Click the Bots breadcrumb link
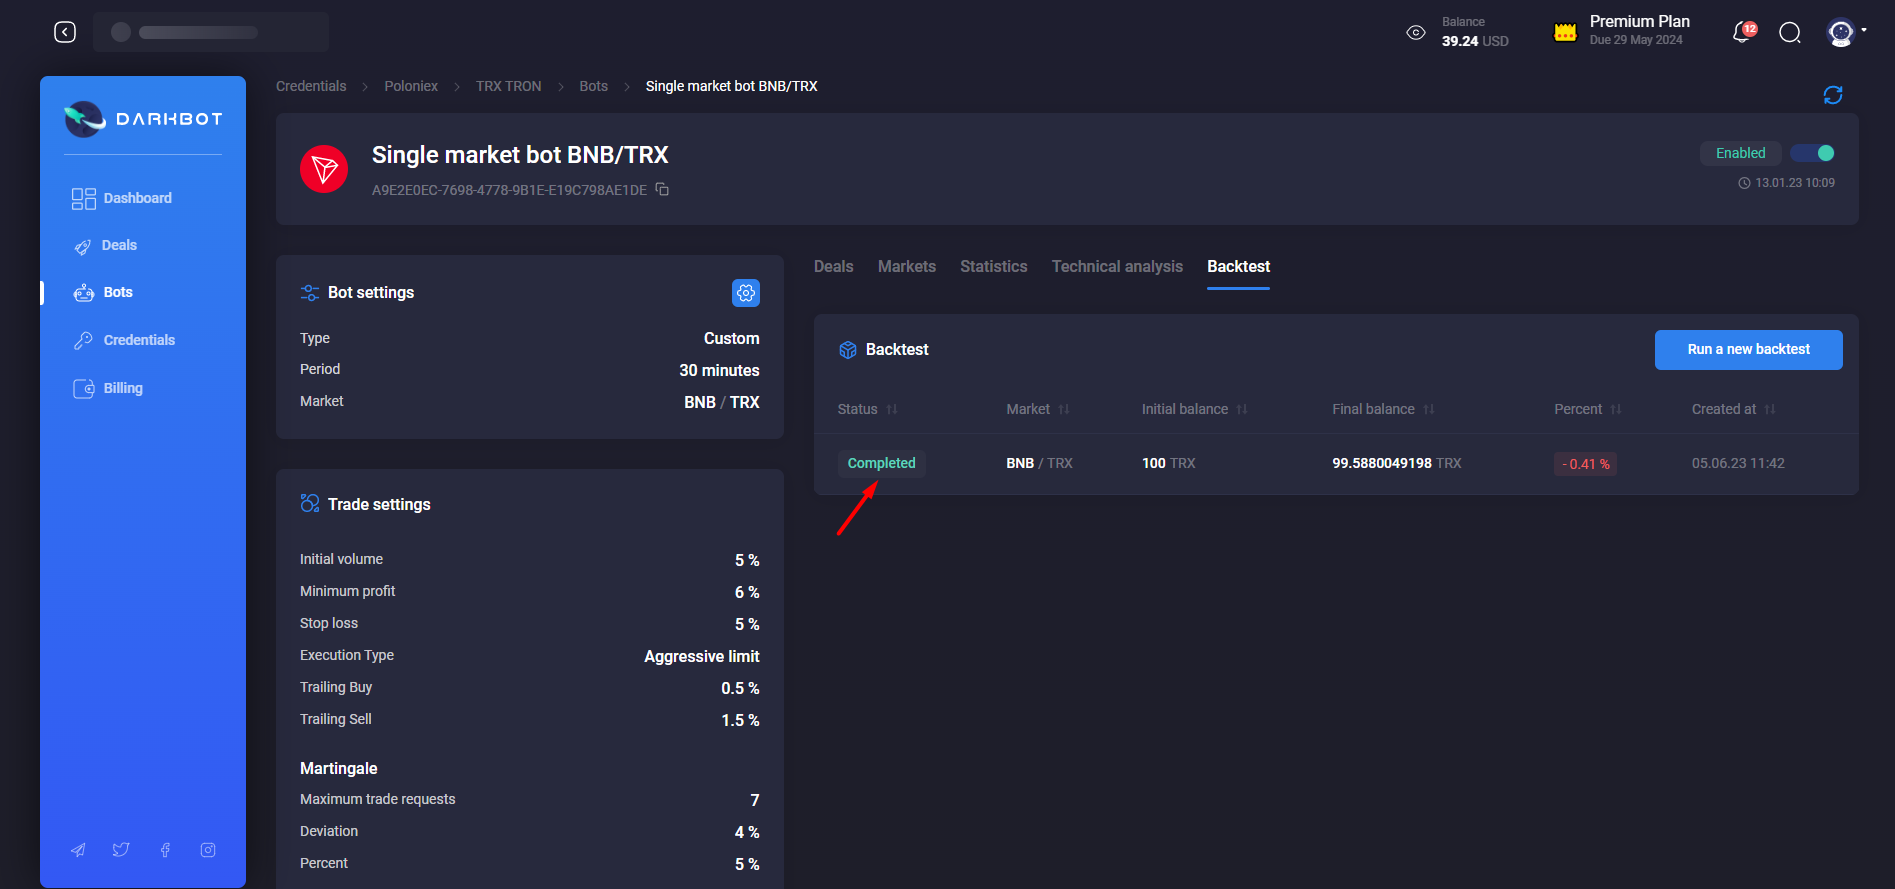The image size is (1895, 889). (593, 86)
